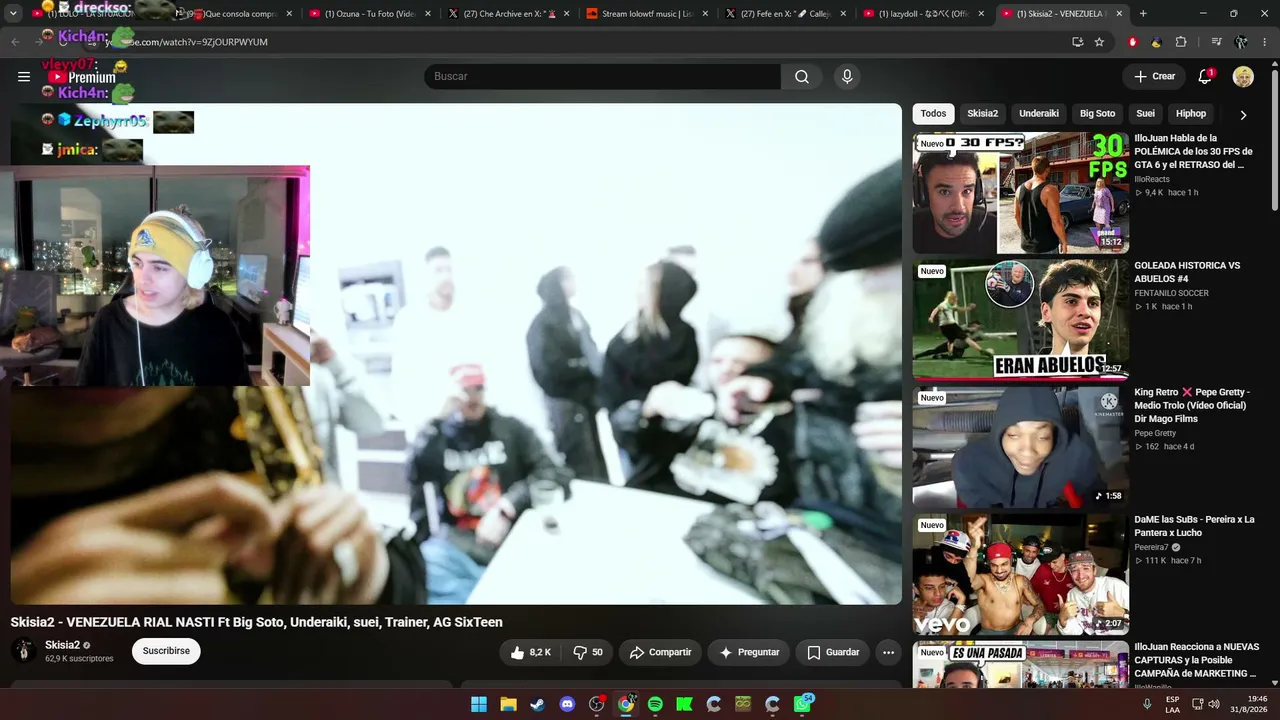
Task: Open the Skisia2 channel avatar
Action: tap(24, 651)
